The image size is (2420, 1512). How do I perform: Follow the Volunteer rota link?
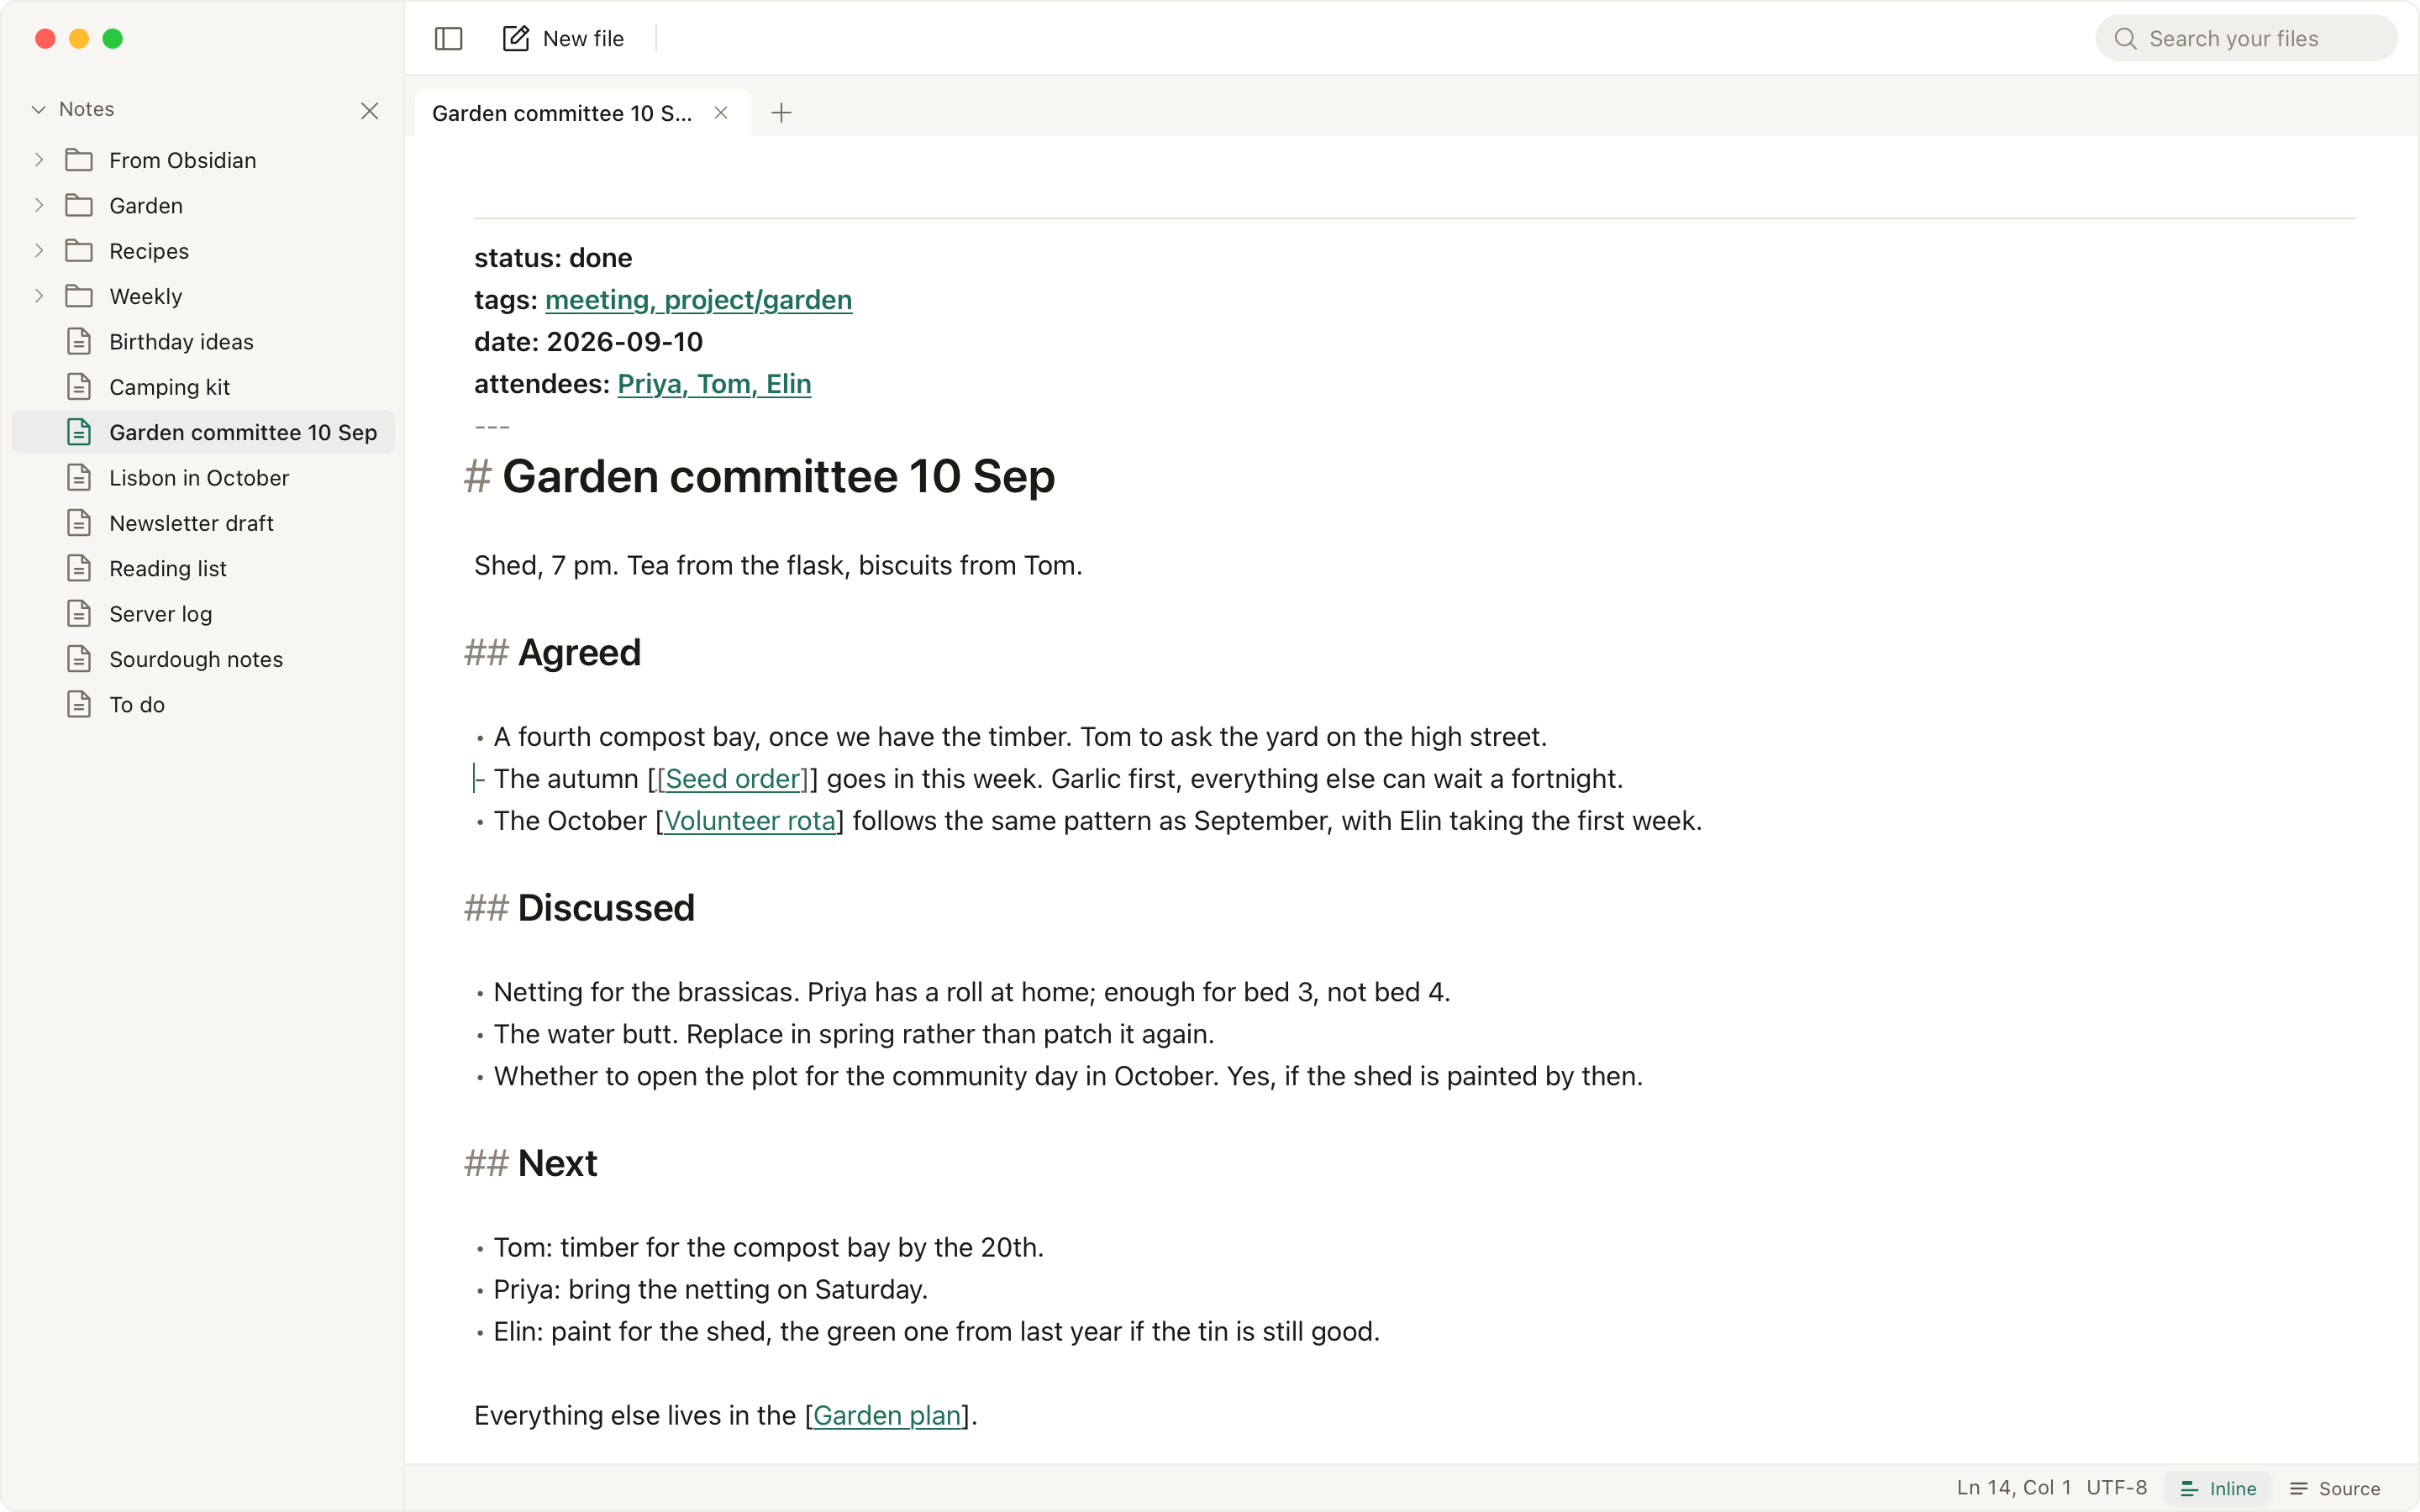[749, 820]
